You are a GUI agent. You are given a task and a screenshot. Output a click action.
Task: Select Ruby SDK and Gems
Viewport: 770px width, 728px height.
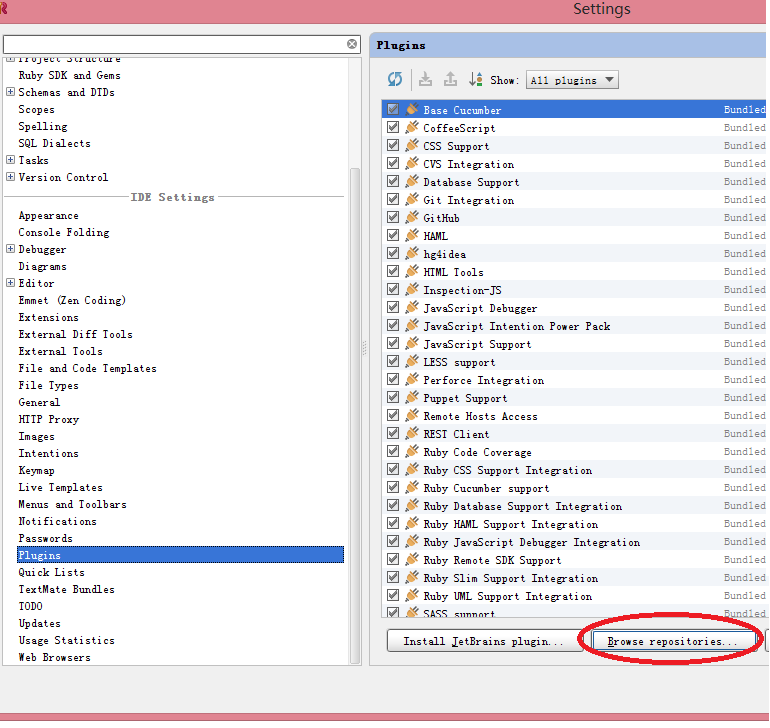coord(69,75)
